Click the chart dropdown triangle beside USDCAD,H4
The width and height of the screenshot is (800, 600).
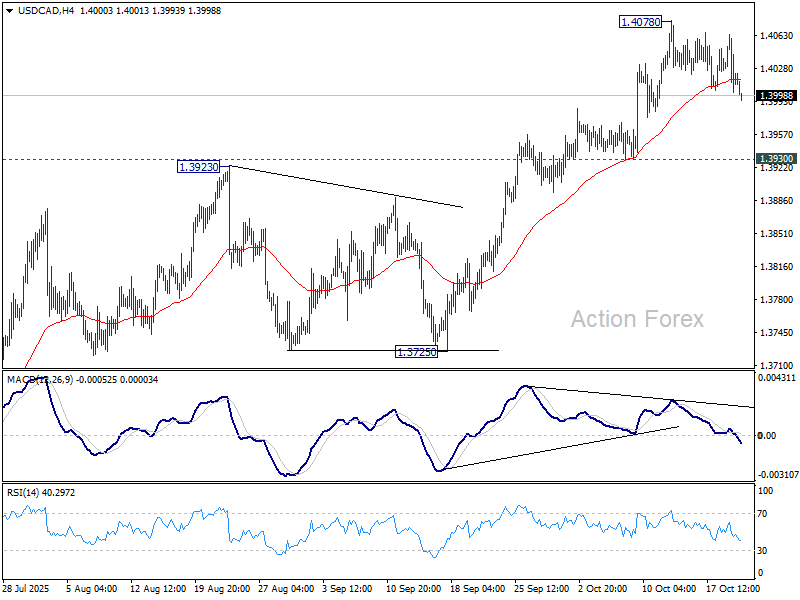pos(10,11)
